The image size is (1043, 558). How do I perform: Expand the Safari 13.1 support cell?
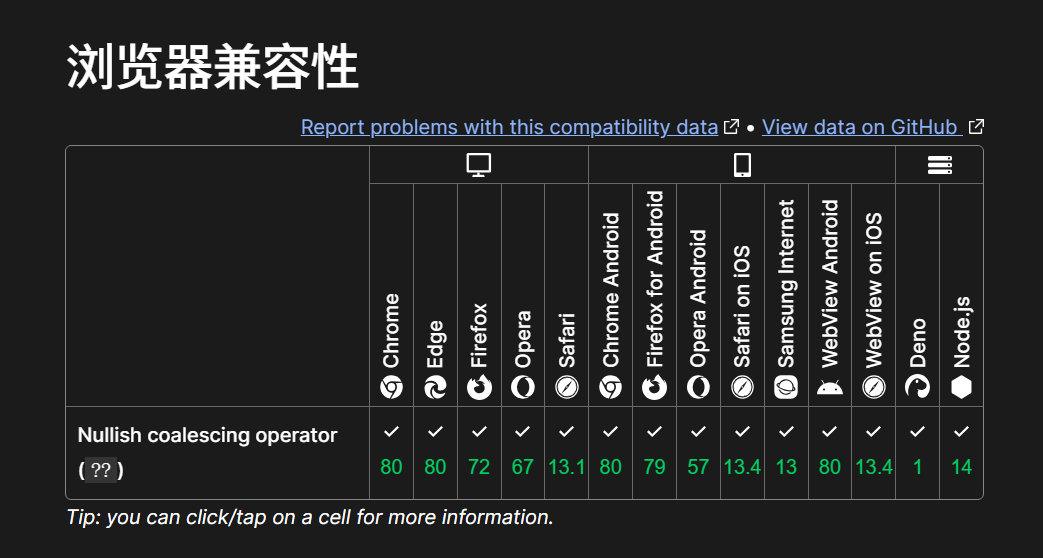tap(566, 452)
